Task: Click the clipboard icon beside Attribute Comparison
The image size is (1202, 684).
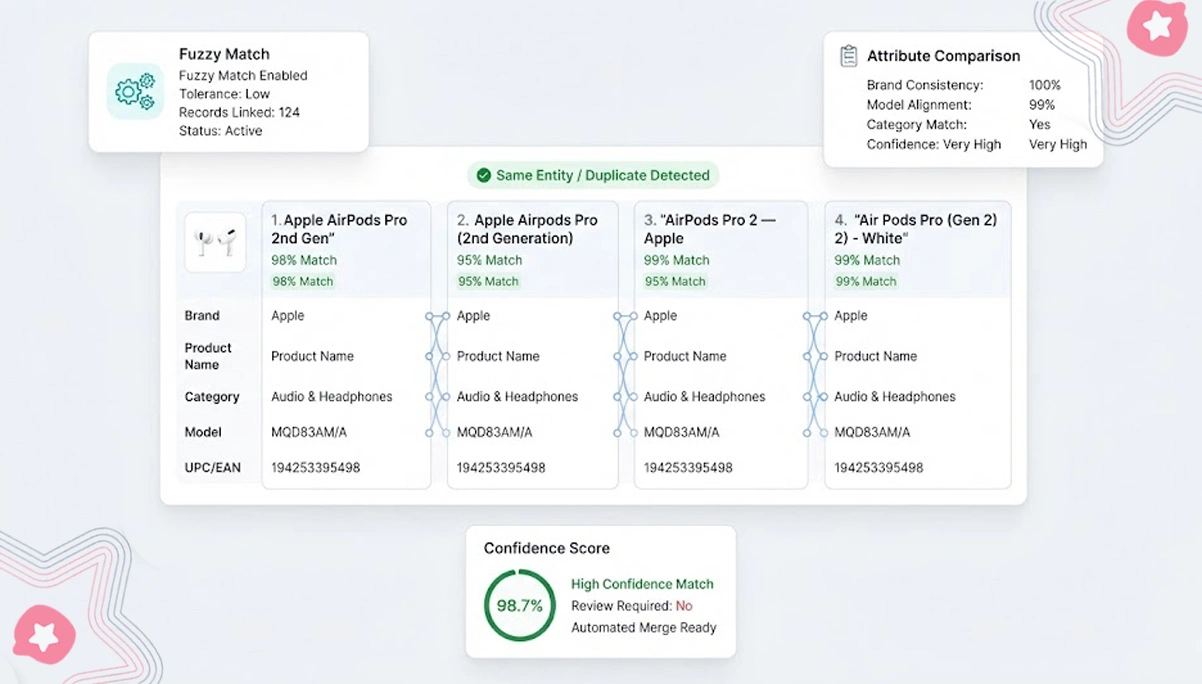Action: pos(848,56)
